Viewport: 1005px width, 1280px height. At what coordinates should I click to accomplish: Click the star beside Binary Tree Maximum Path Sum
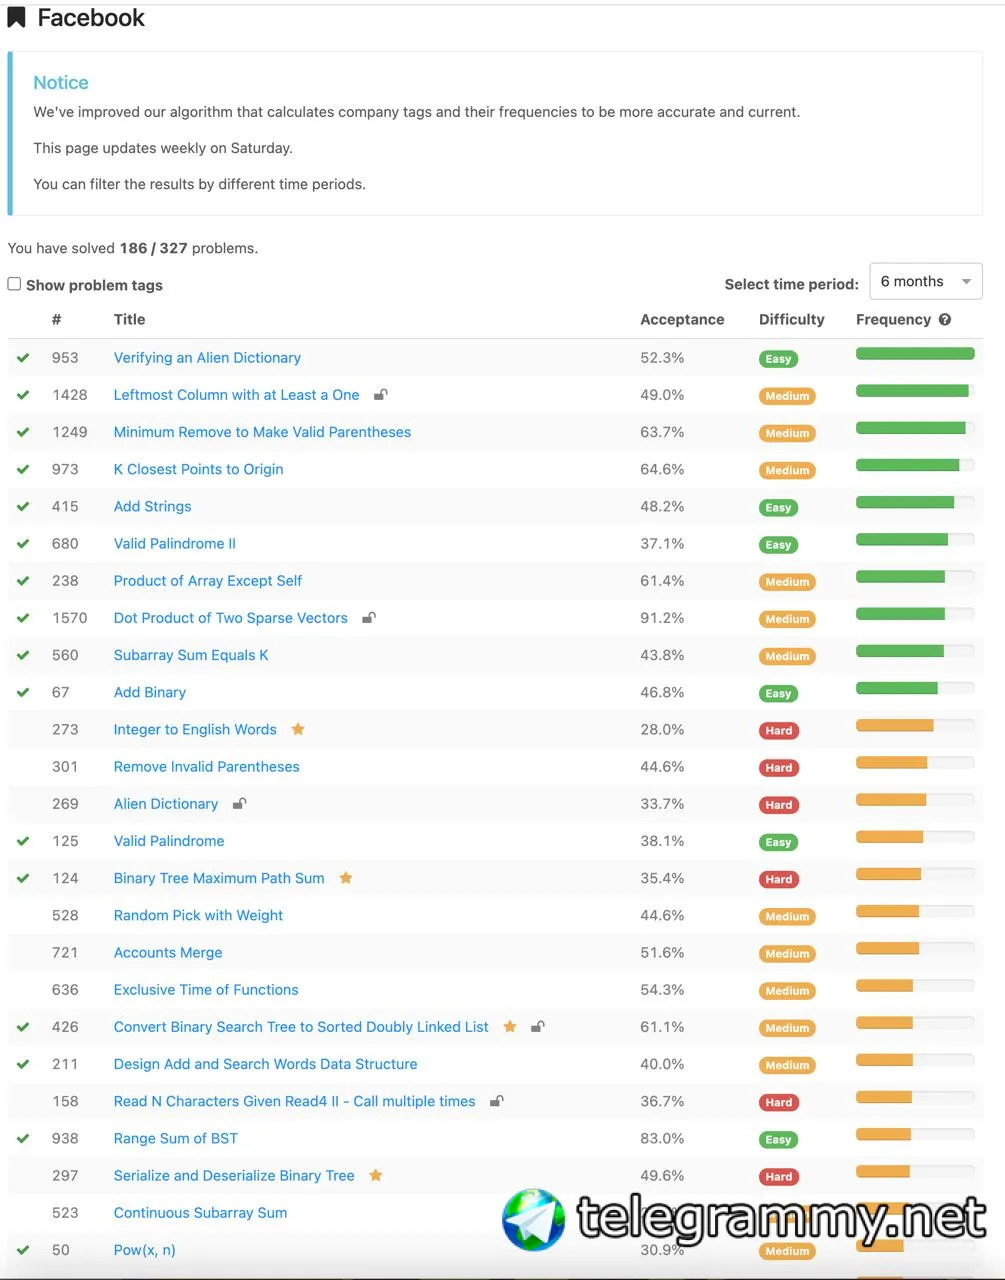346,878
